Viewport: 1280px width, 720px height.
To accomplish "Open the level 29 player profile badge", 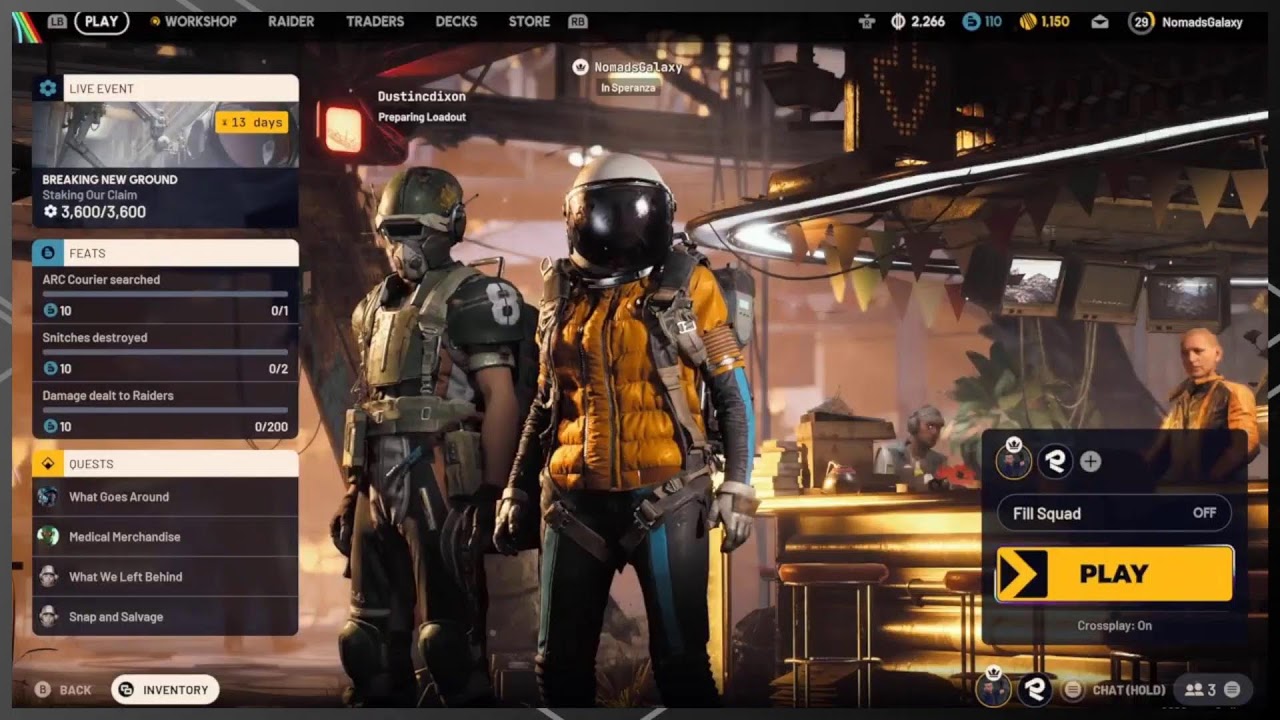I will pyautogui.click(x=1141, y=21).
